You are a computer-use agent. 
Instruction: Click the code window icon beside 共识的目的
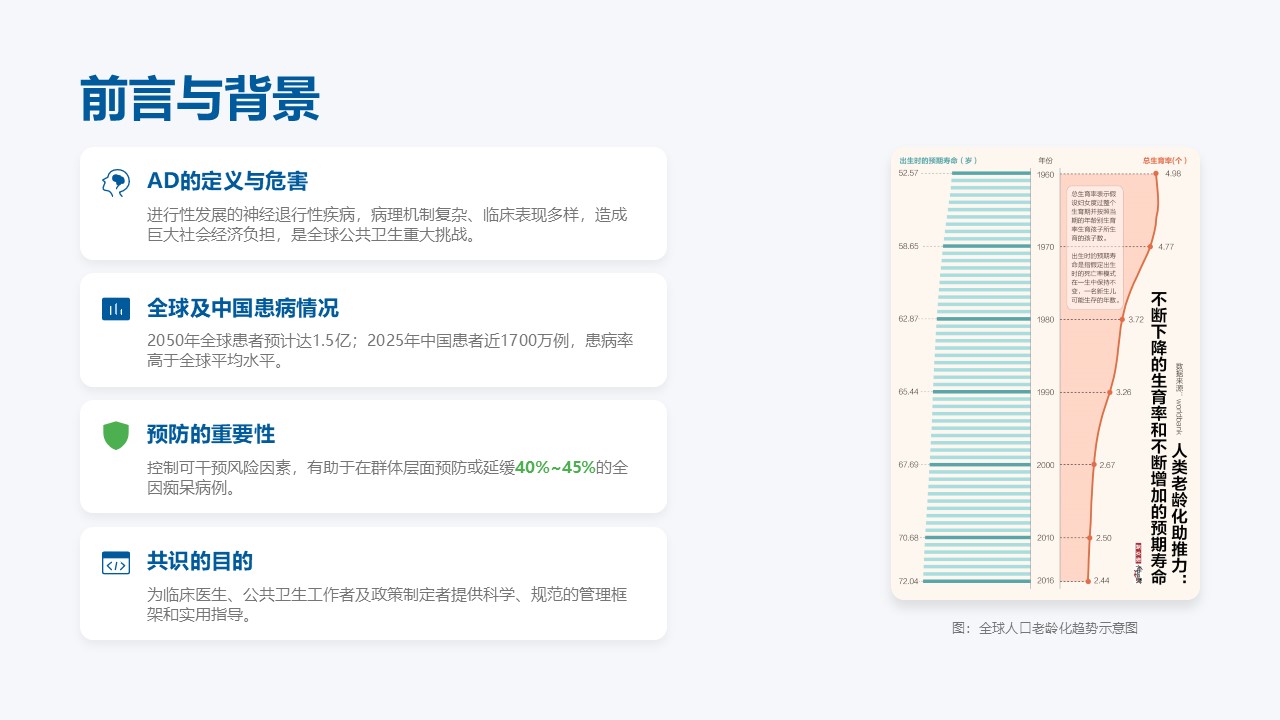click(116, 562)
